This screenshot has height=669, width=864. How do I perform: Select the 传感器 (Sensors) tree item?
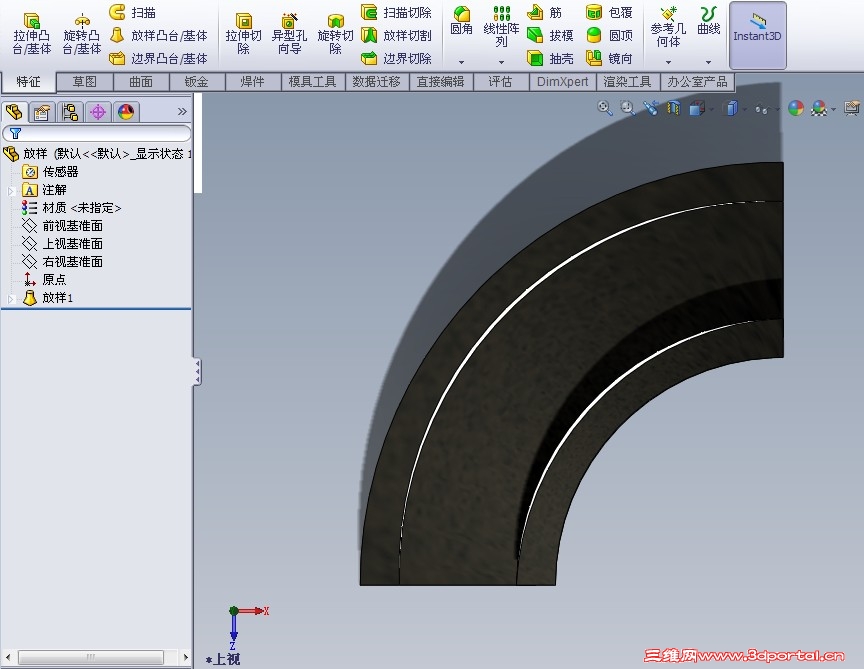(51, 171)
